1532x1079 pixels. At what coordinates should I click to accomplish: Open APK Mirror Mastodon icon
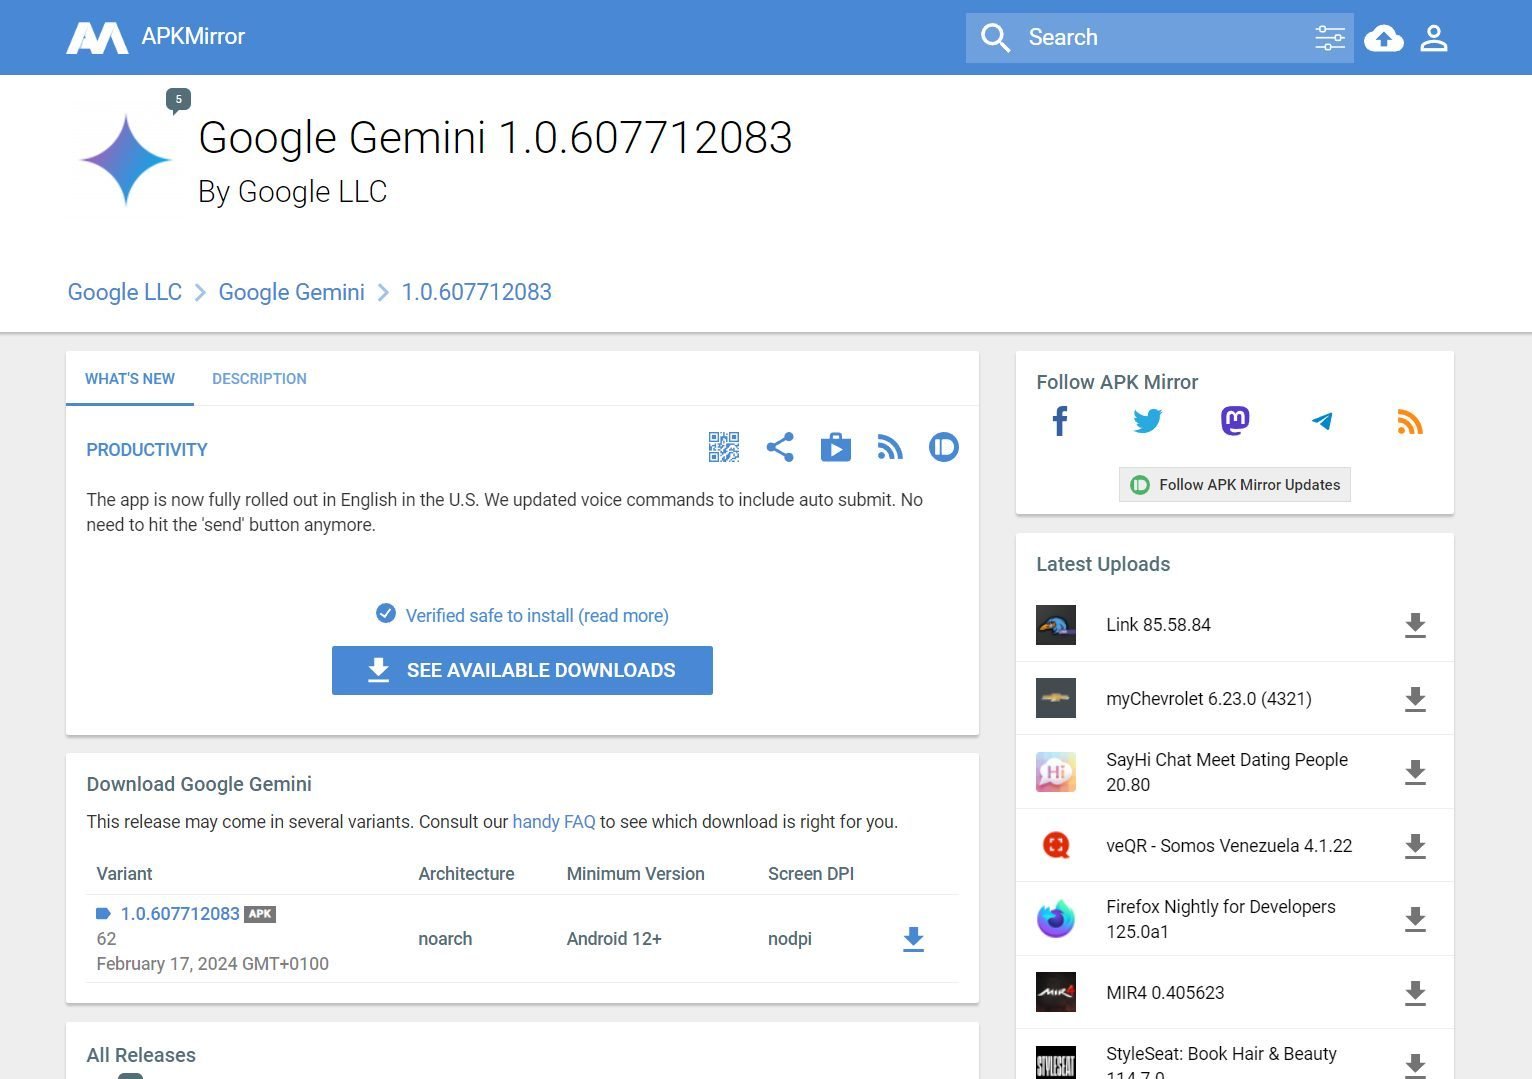point(1235,421)
